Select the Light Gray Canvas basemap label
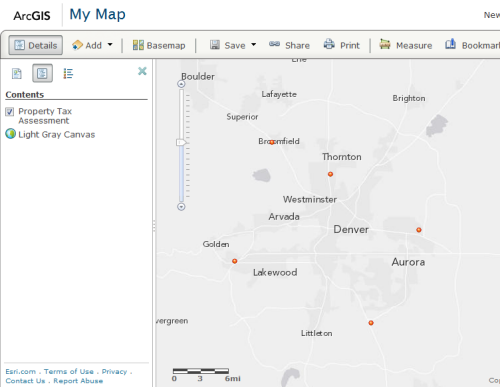 (57, 134)
